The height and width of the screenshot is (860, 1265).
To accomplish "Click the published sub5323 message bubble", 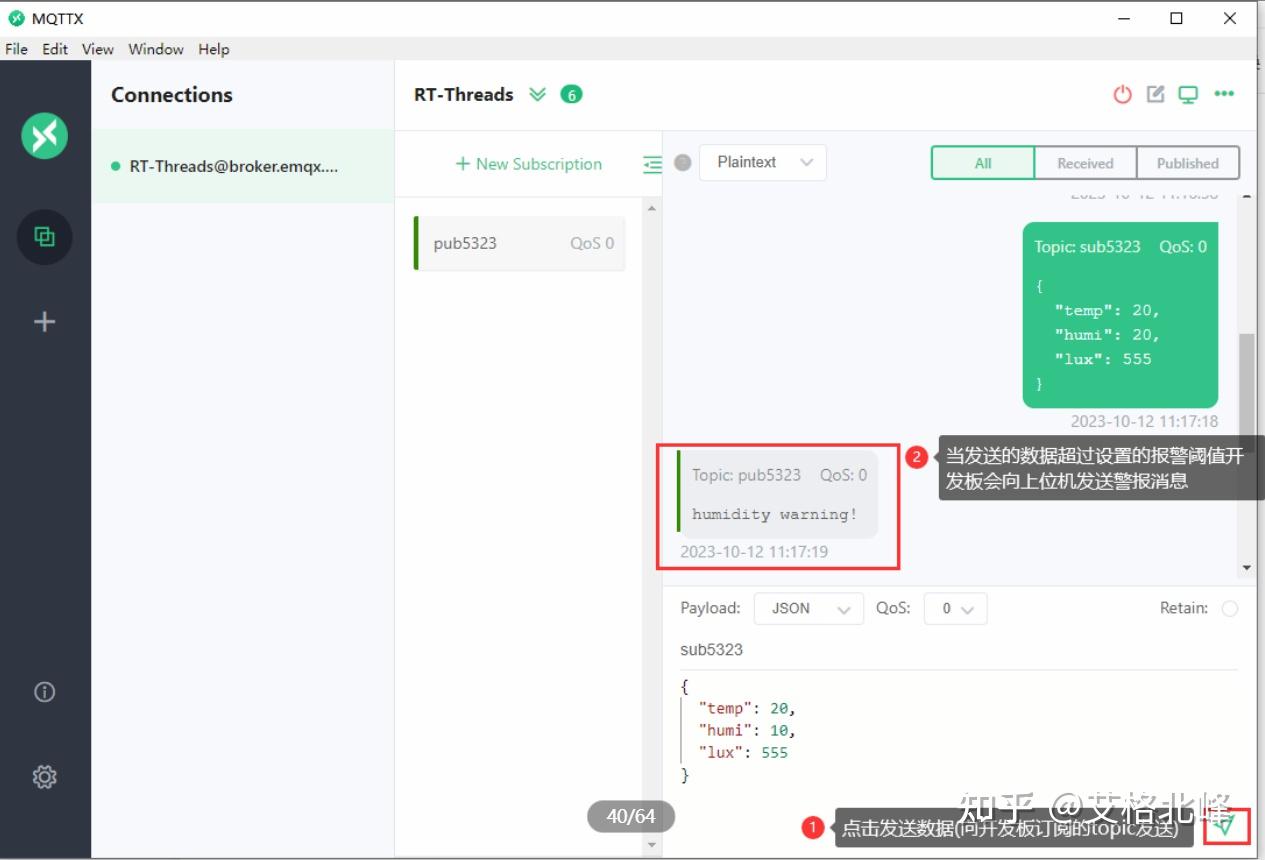I will (x=1120, y=315).
